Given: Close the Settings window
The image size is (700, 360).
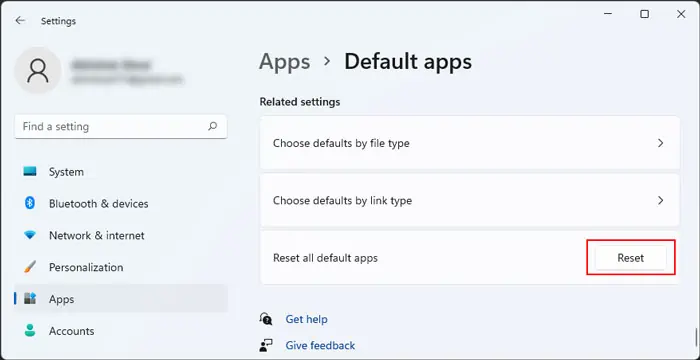Looking at the screenshot, I should pos(681,14).
